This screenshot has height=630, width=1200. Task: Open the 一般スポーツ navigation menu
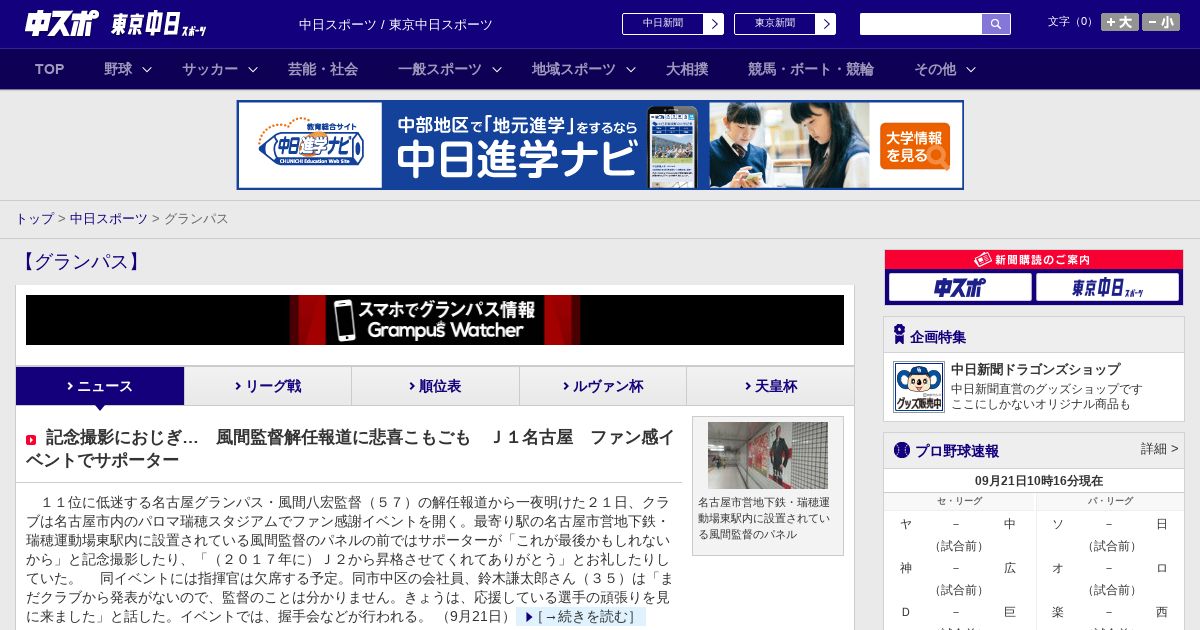point(440,69)
